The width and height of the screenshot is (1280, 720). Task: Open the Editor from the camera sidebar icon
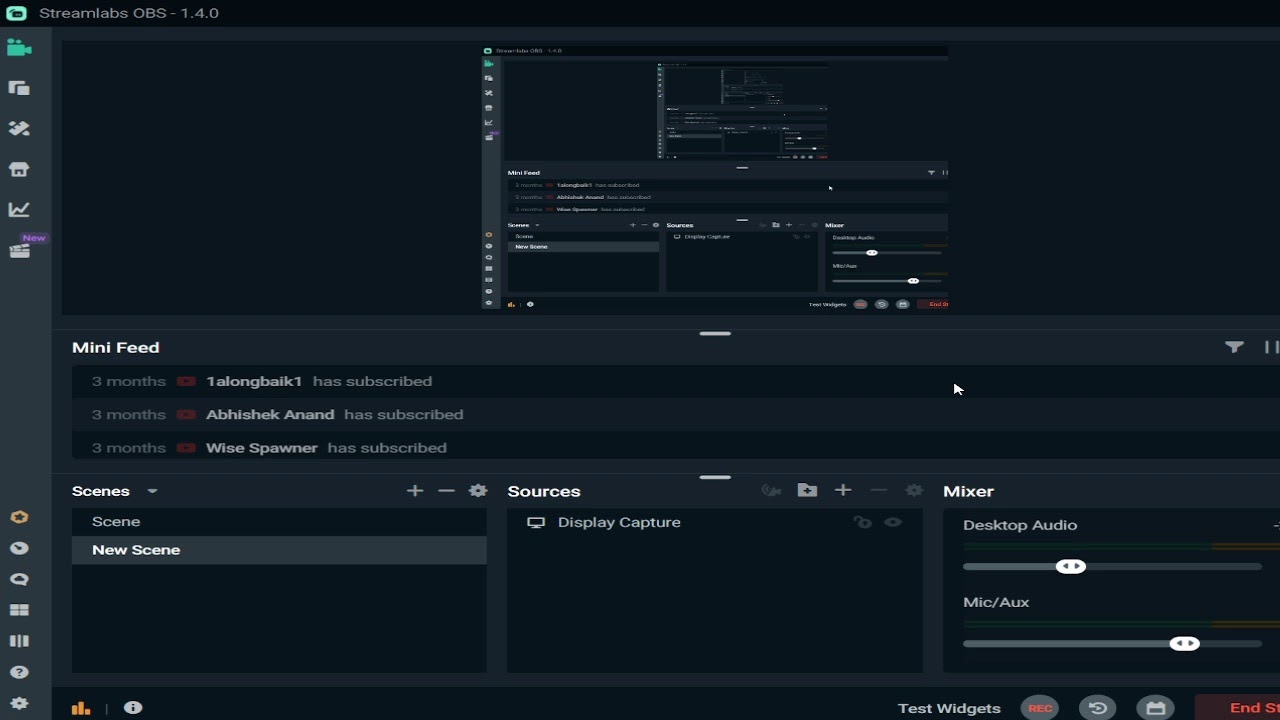tap(19, 48)
